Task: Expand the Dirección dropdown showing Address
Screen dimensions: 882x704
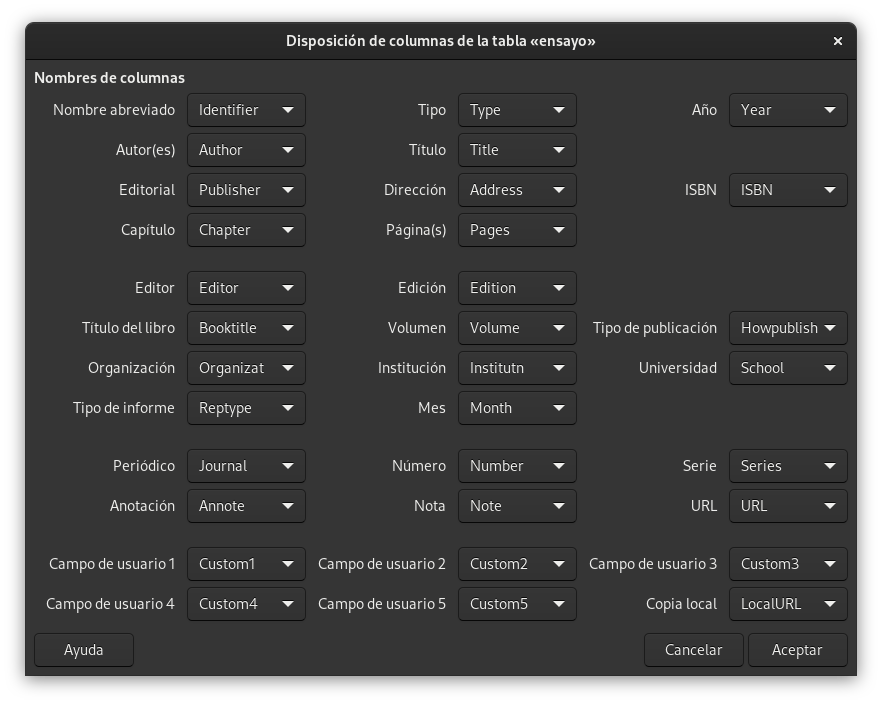Action: tap(517, 190)
